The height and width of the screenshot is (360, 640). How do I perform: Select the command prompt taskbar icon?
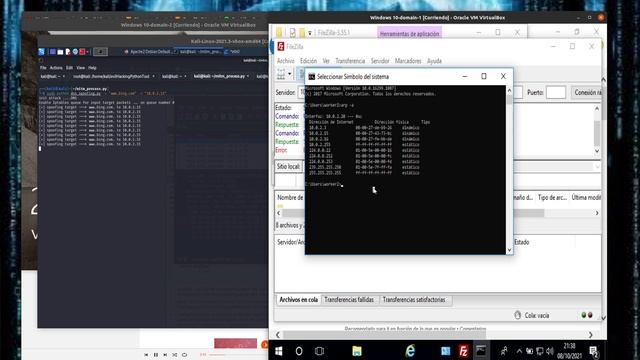[x=481, y=351]
